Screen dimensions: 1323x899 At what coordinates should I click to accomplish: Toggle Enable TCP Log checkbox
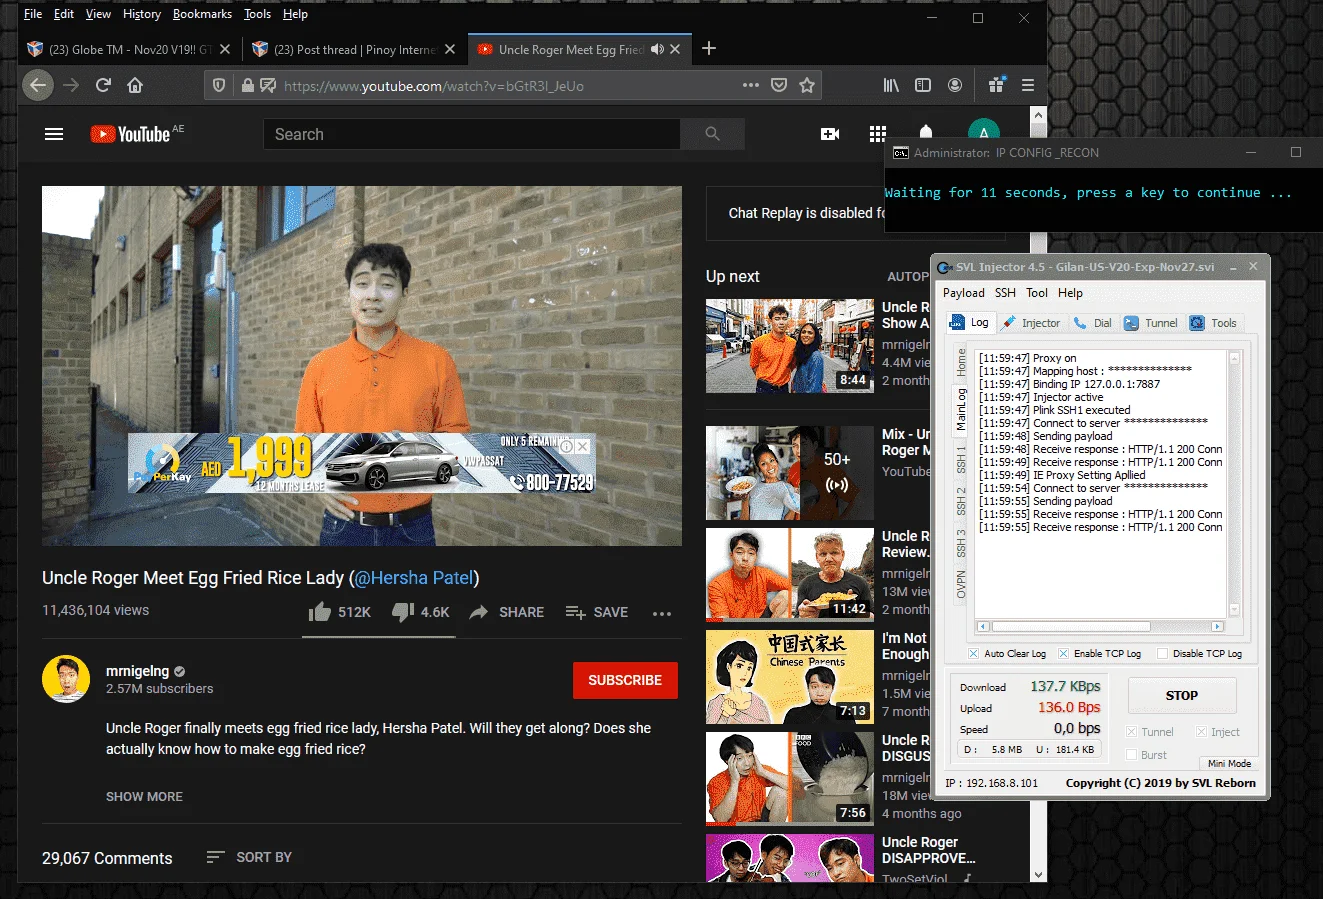[x=1063, y=653]
